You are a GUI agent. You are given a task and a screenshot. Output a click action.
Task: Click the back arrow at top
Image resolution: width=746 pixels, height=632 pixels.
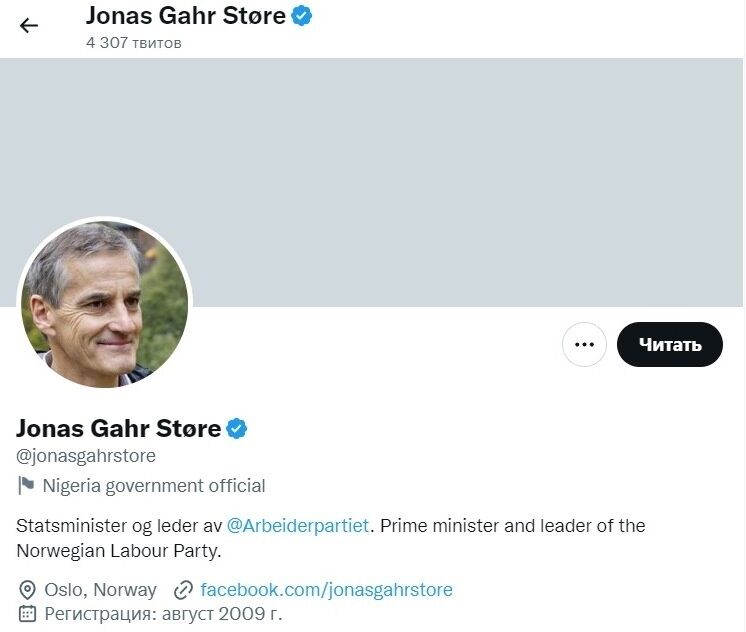pyautogui.click(x=29, y=26)
